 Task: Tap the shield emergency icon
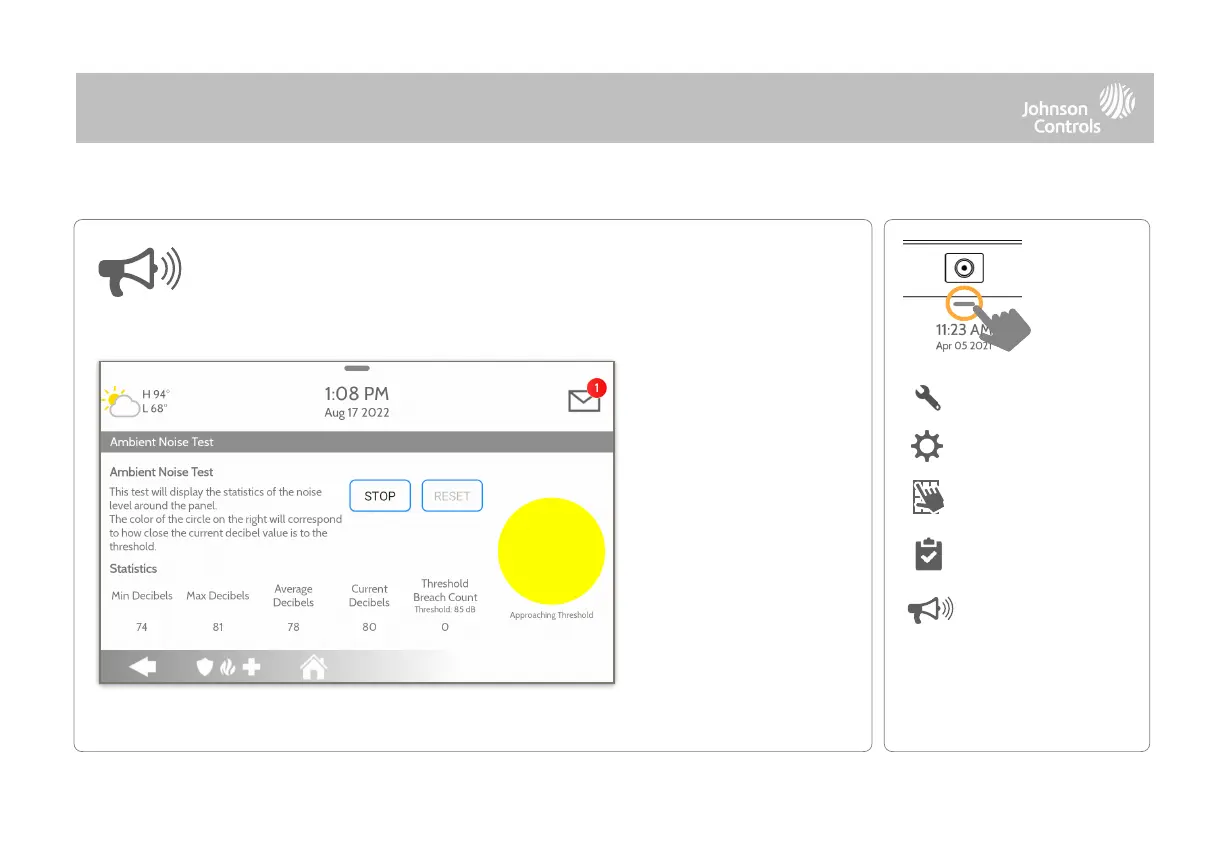point(204,667)
